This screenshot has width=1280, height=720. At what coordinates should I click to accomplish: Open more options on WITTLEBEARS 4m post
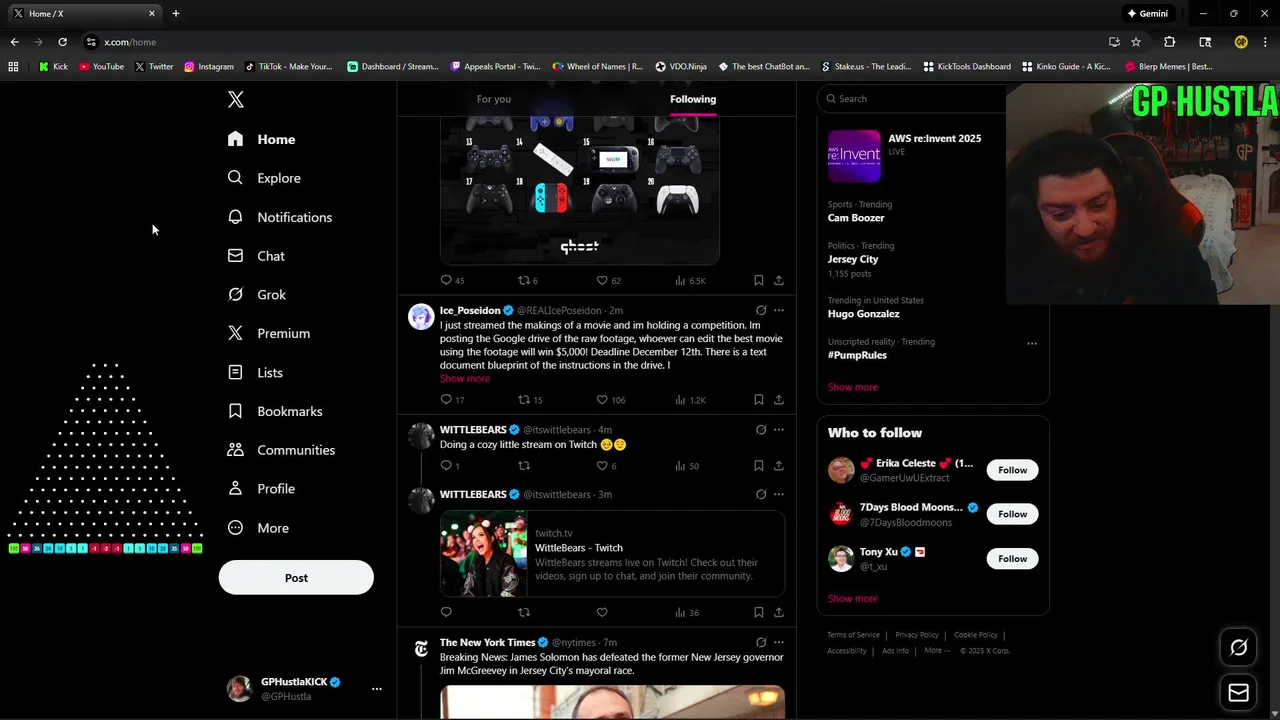[x=779, y=430]
